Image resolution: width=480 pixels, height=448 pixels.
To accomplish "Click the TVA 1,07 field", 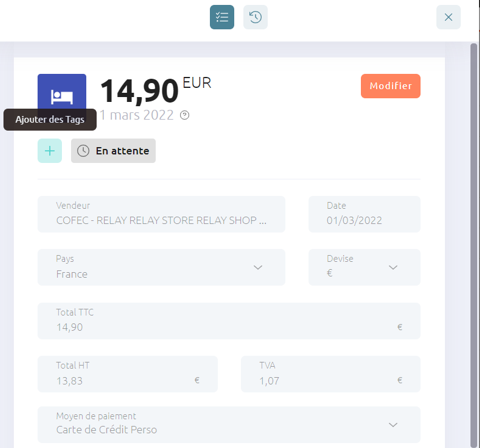I will coord(331,374).
